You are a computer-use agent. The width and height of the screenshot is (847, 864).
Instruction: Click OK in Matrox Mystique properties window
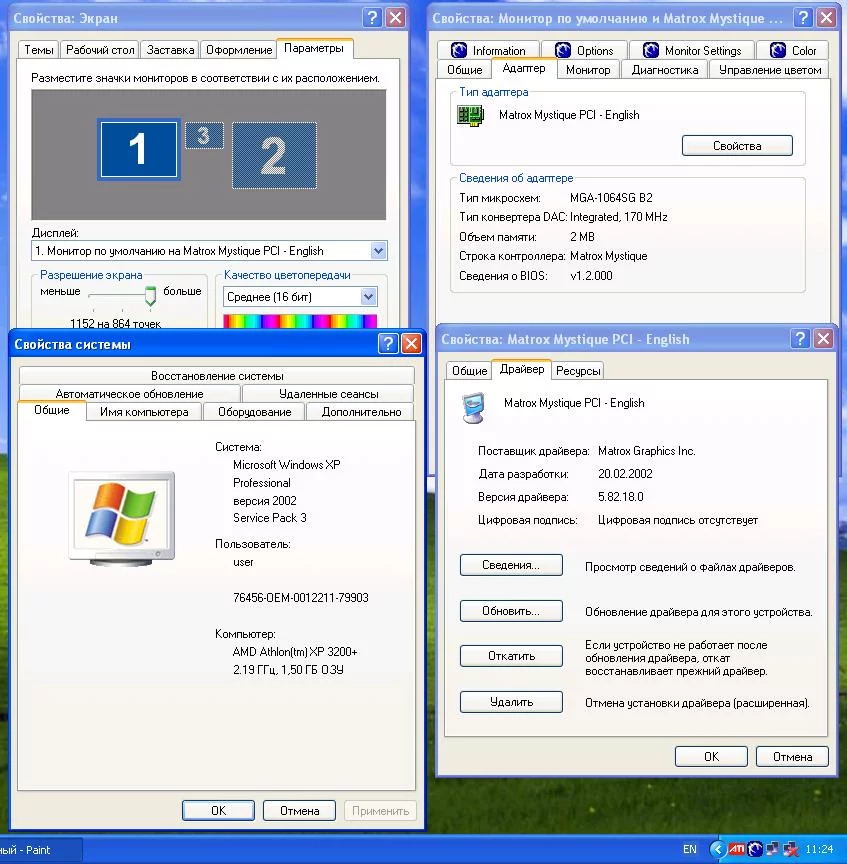pos(711,757)
